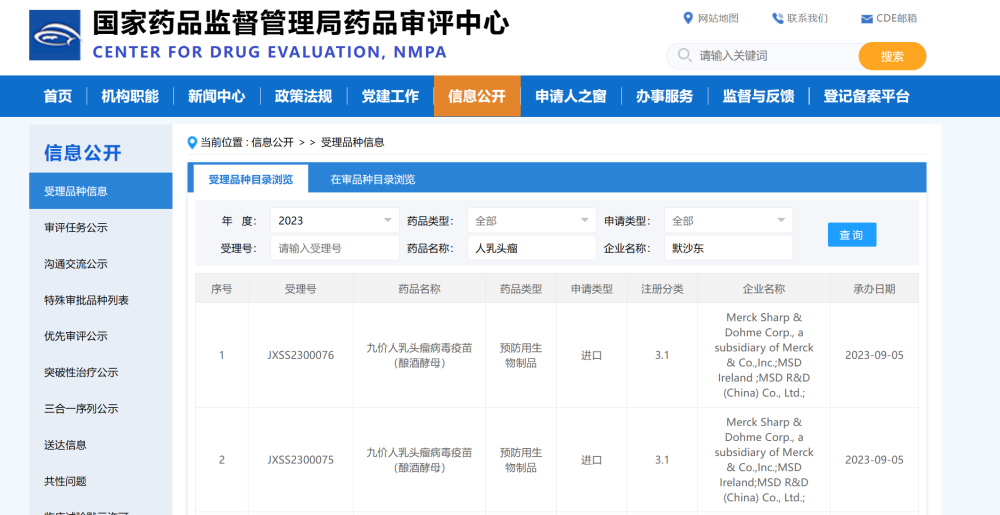Click 企业名称 field with 默沙东
1000x515 pixels.
(x=728, y=248)
